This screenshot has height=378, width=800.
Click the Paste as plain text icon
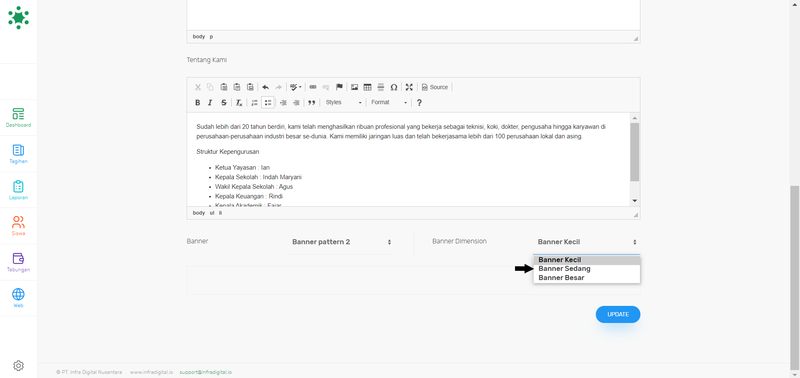tap(237, 87)
